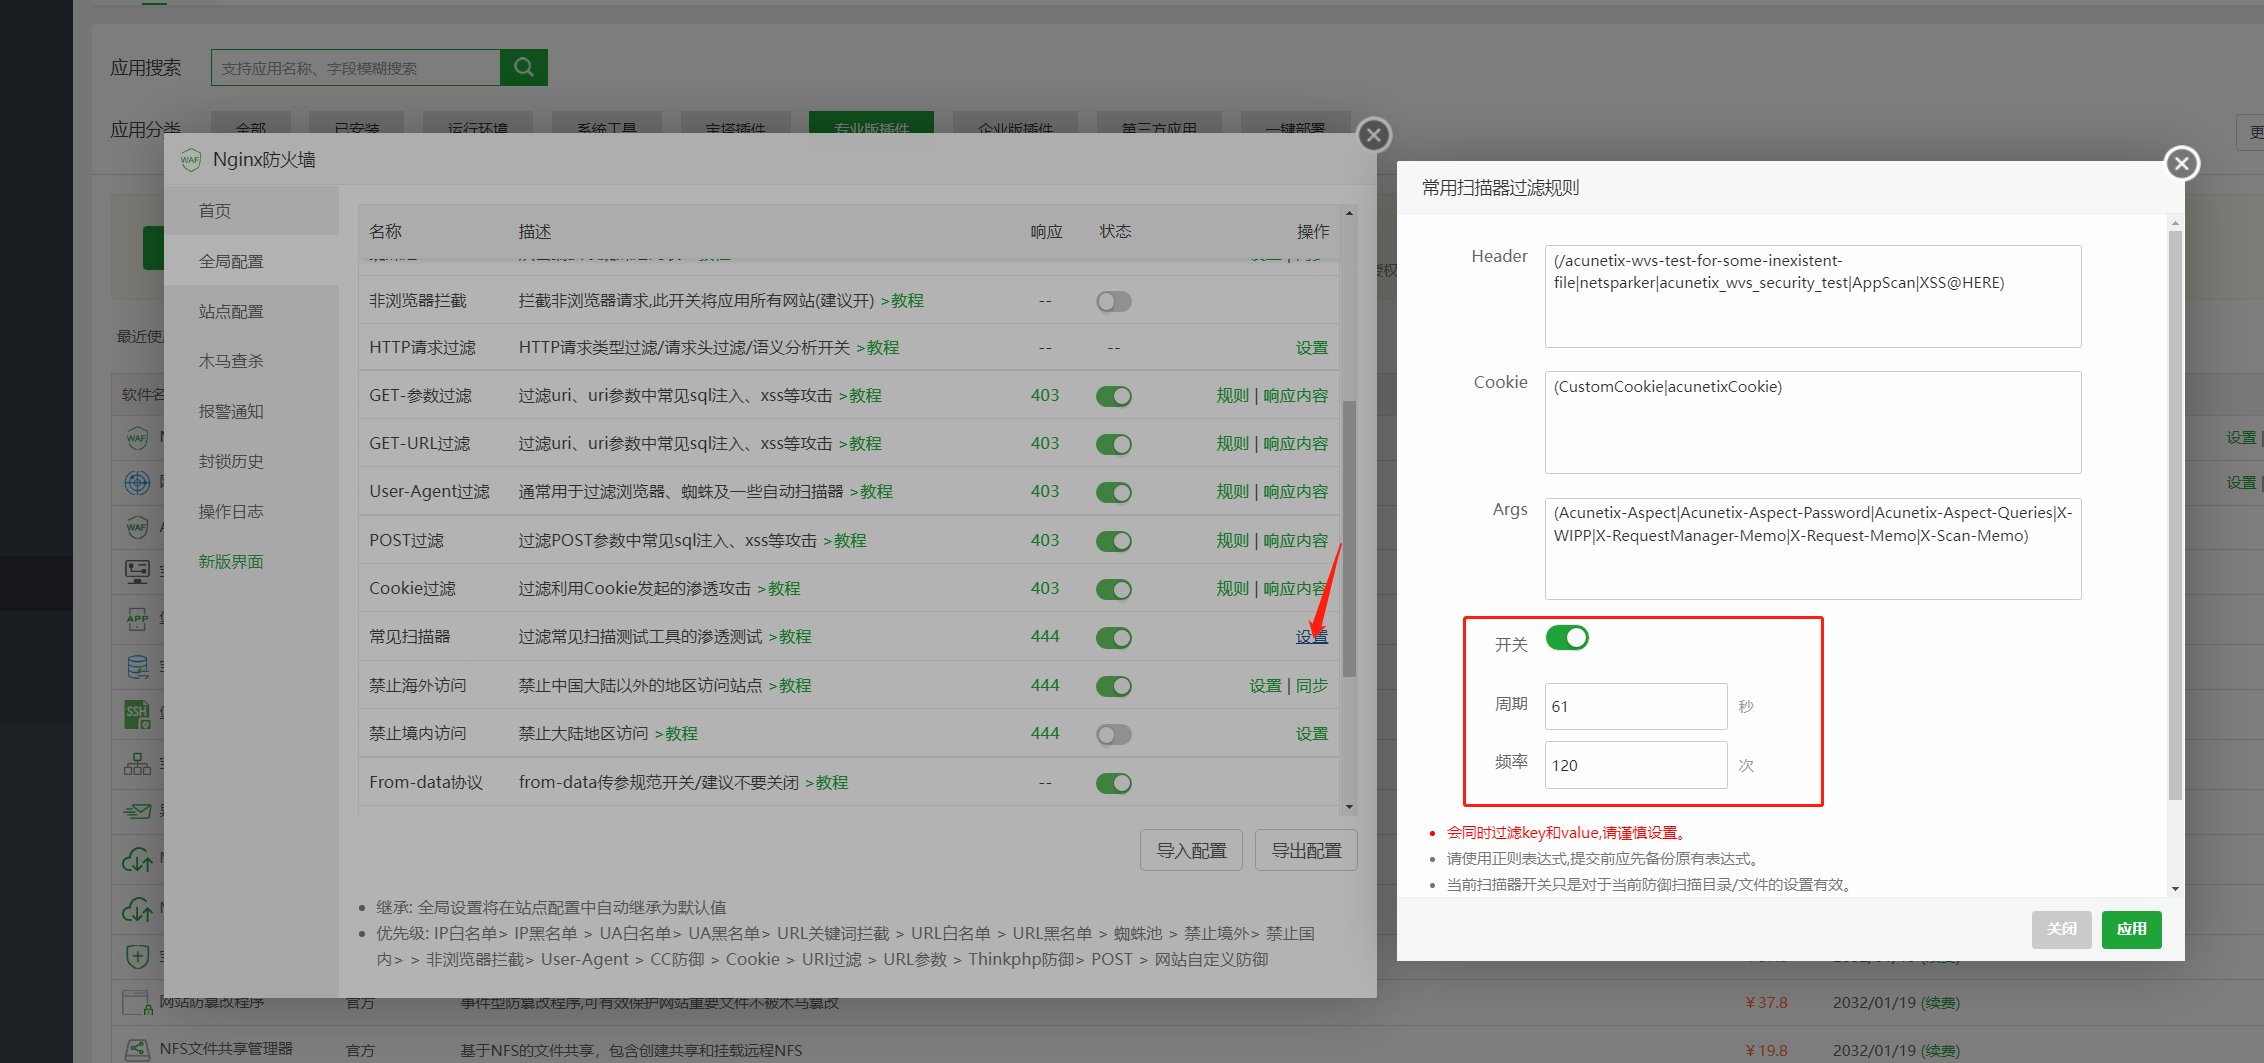The image size is (2264, 1063).
Task: Open 响应内容 for POST过滤
Action: click(x=1296, y=540)
